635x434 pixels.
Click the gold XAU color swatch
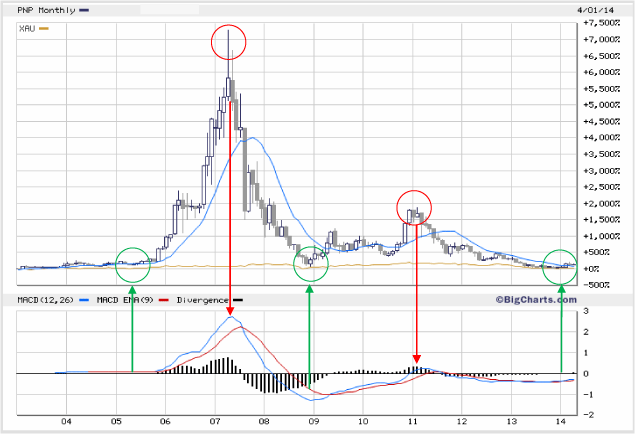click(x=43, y=28)
